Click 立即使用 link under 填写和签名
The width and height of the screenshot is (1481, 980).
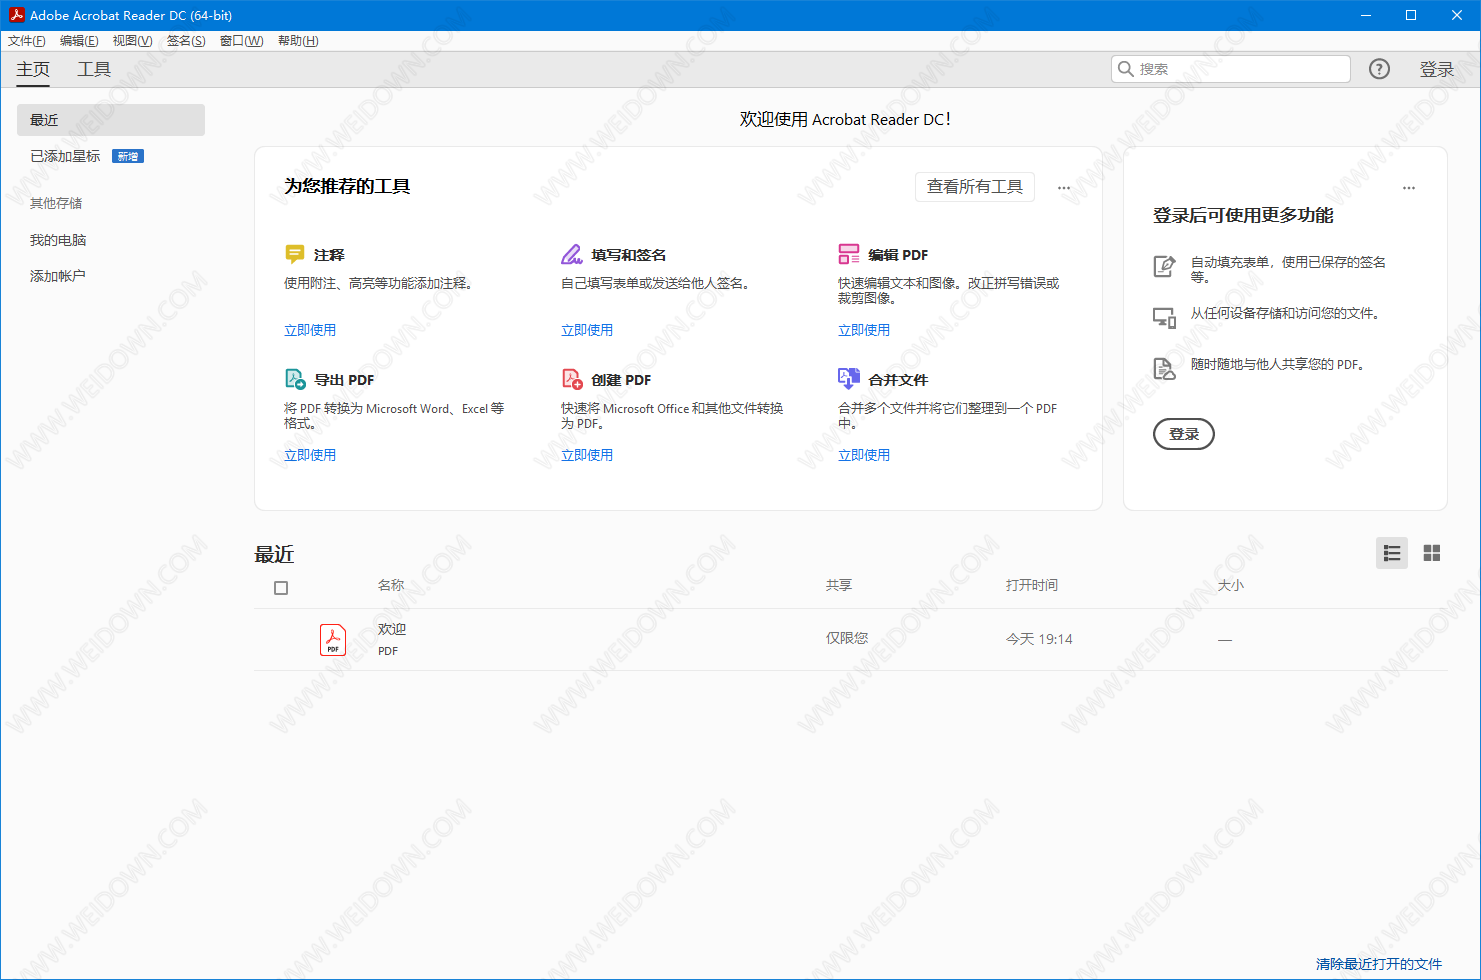click(x=587, y=330)
